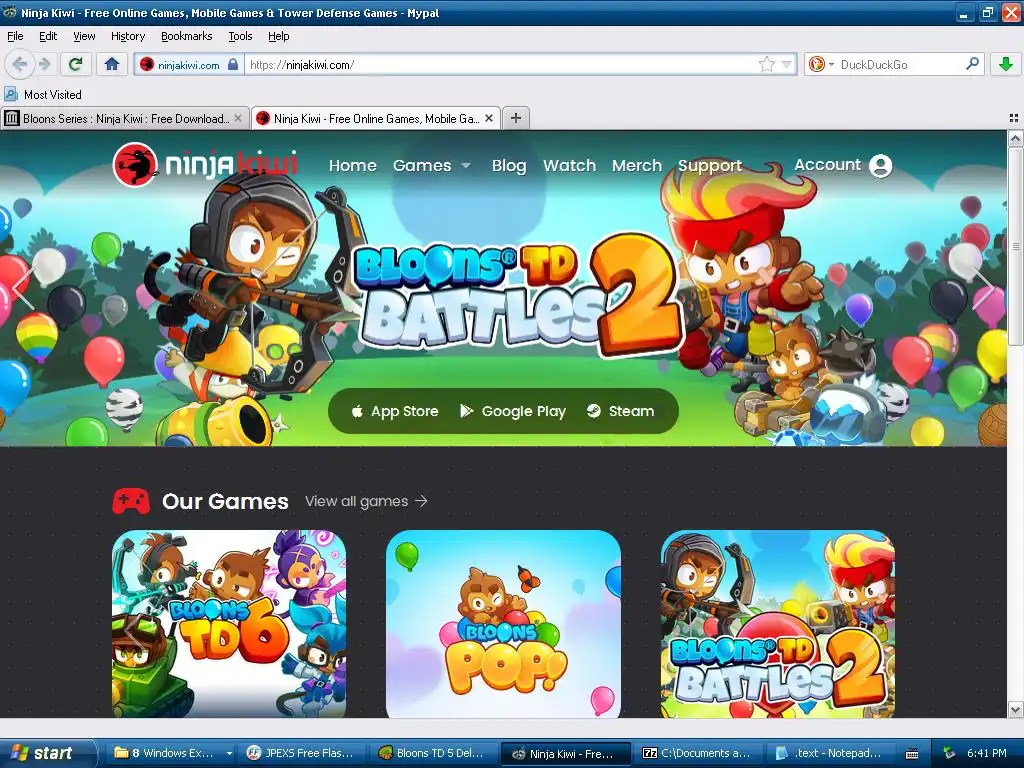
Task: Click the DuckDuckGo search field
Action: 900,64
